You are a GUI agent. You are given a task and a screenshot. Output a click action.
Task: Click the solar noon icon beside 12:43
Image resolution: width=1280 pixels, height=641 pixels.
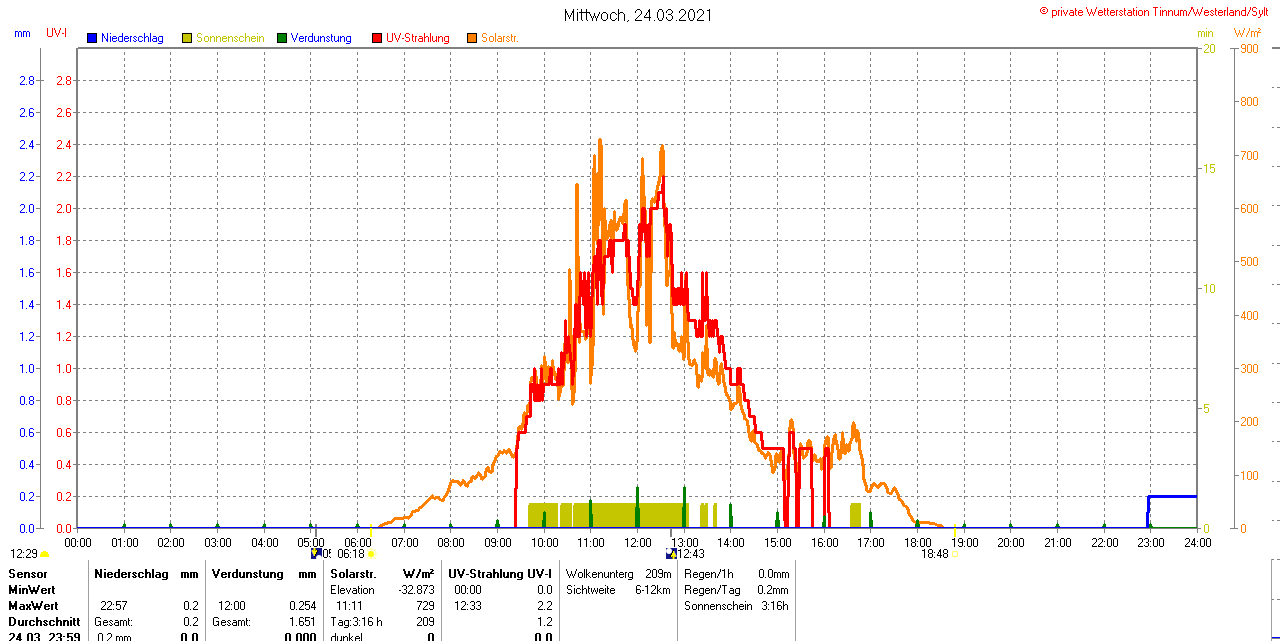(x=671, y=553)
